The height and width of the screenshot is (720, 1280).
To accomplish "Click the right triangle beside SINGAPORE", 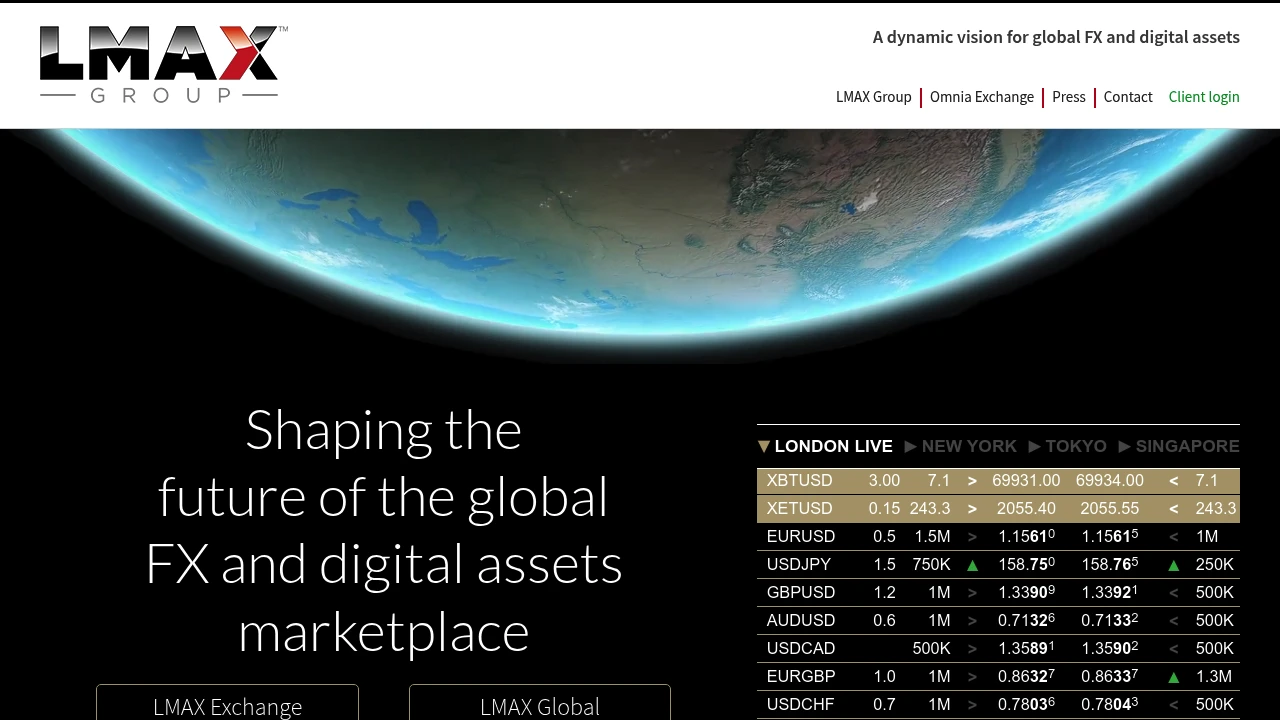I will click(1124, 446).
